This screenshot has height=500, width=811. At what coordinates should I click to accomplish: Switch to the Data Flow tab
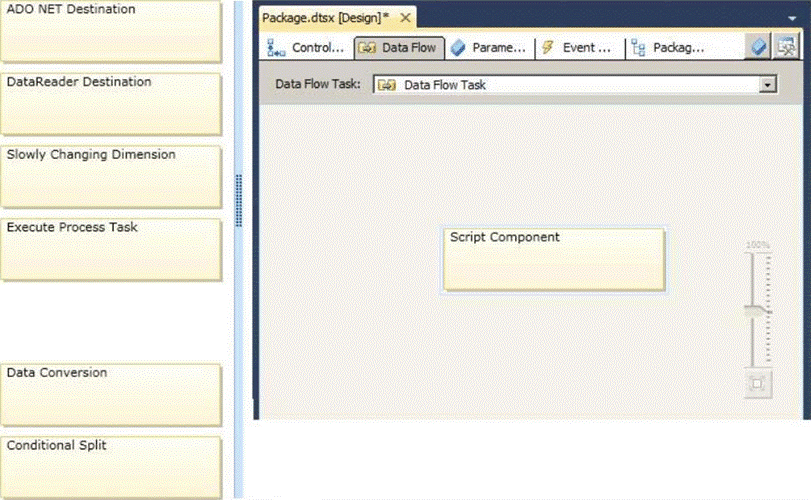pyautogui.click(x=399, y=48)
